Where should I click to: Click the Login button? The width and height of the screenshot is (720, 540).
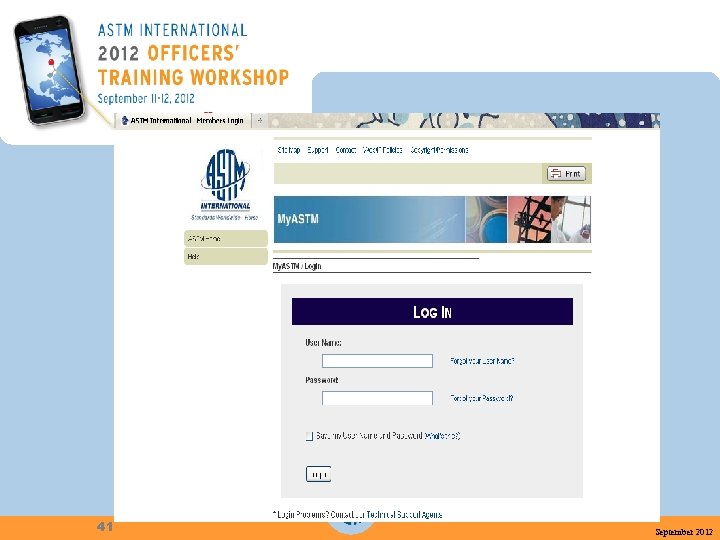tap(318, 474)
